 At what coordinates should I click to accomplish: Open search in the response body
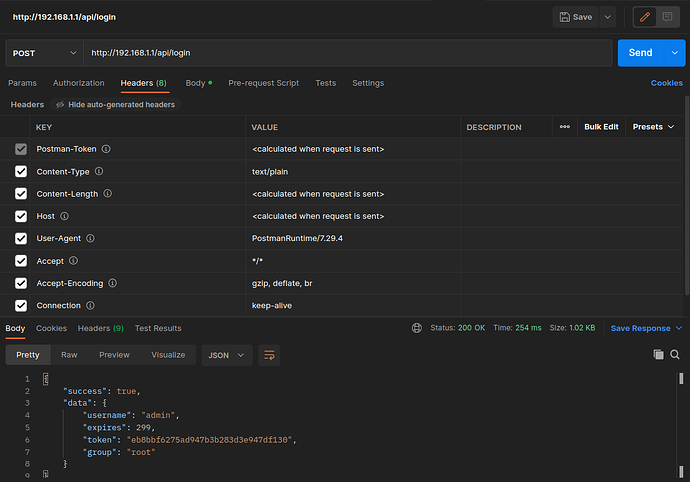[x=675, y=354]
